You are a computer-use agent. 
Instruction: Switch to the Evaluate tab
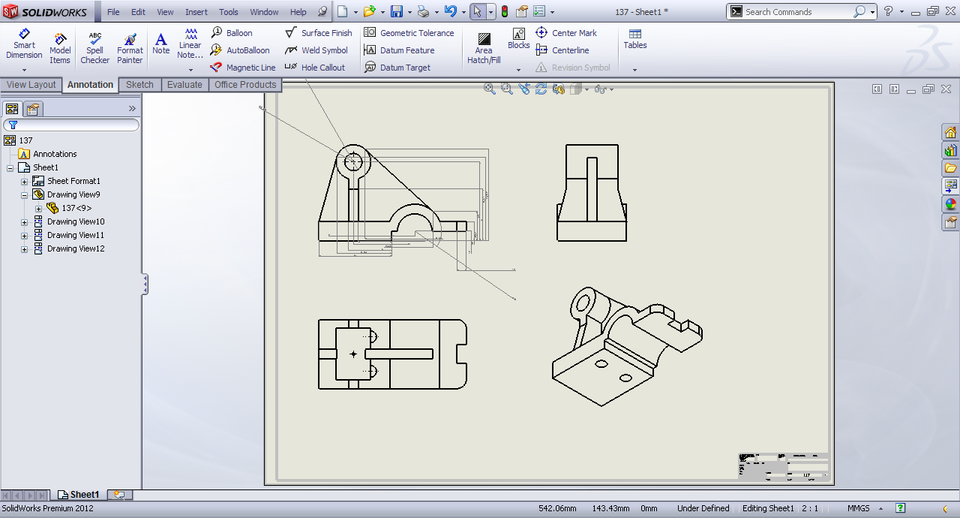tap(184, 85)
